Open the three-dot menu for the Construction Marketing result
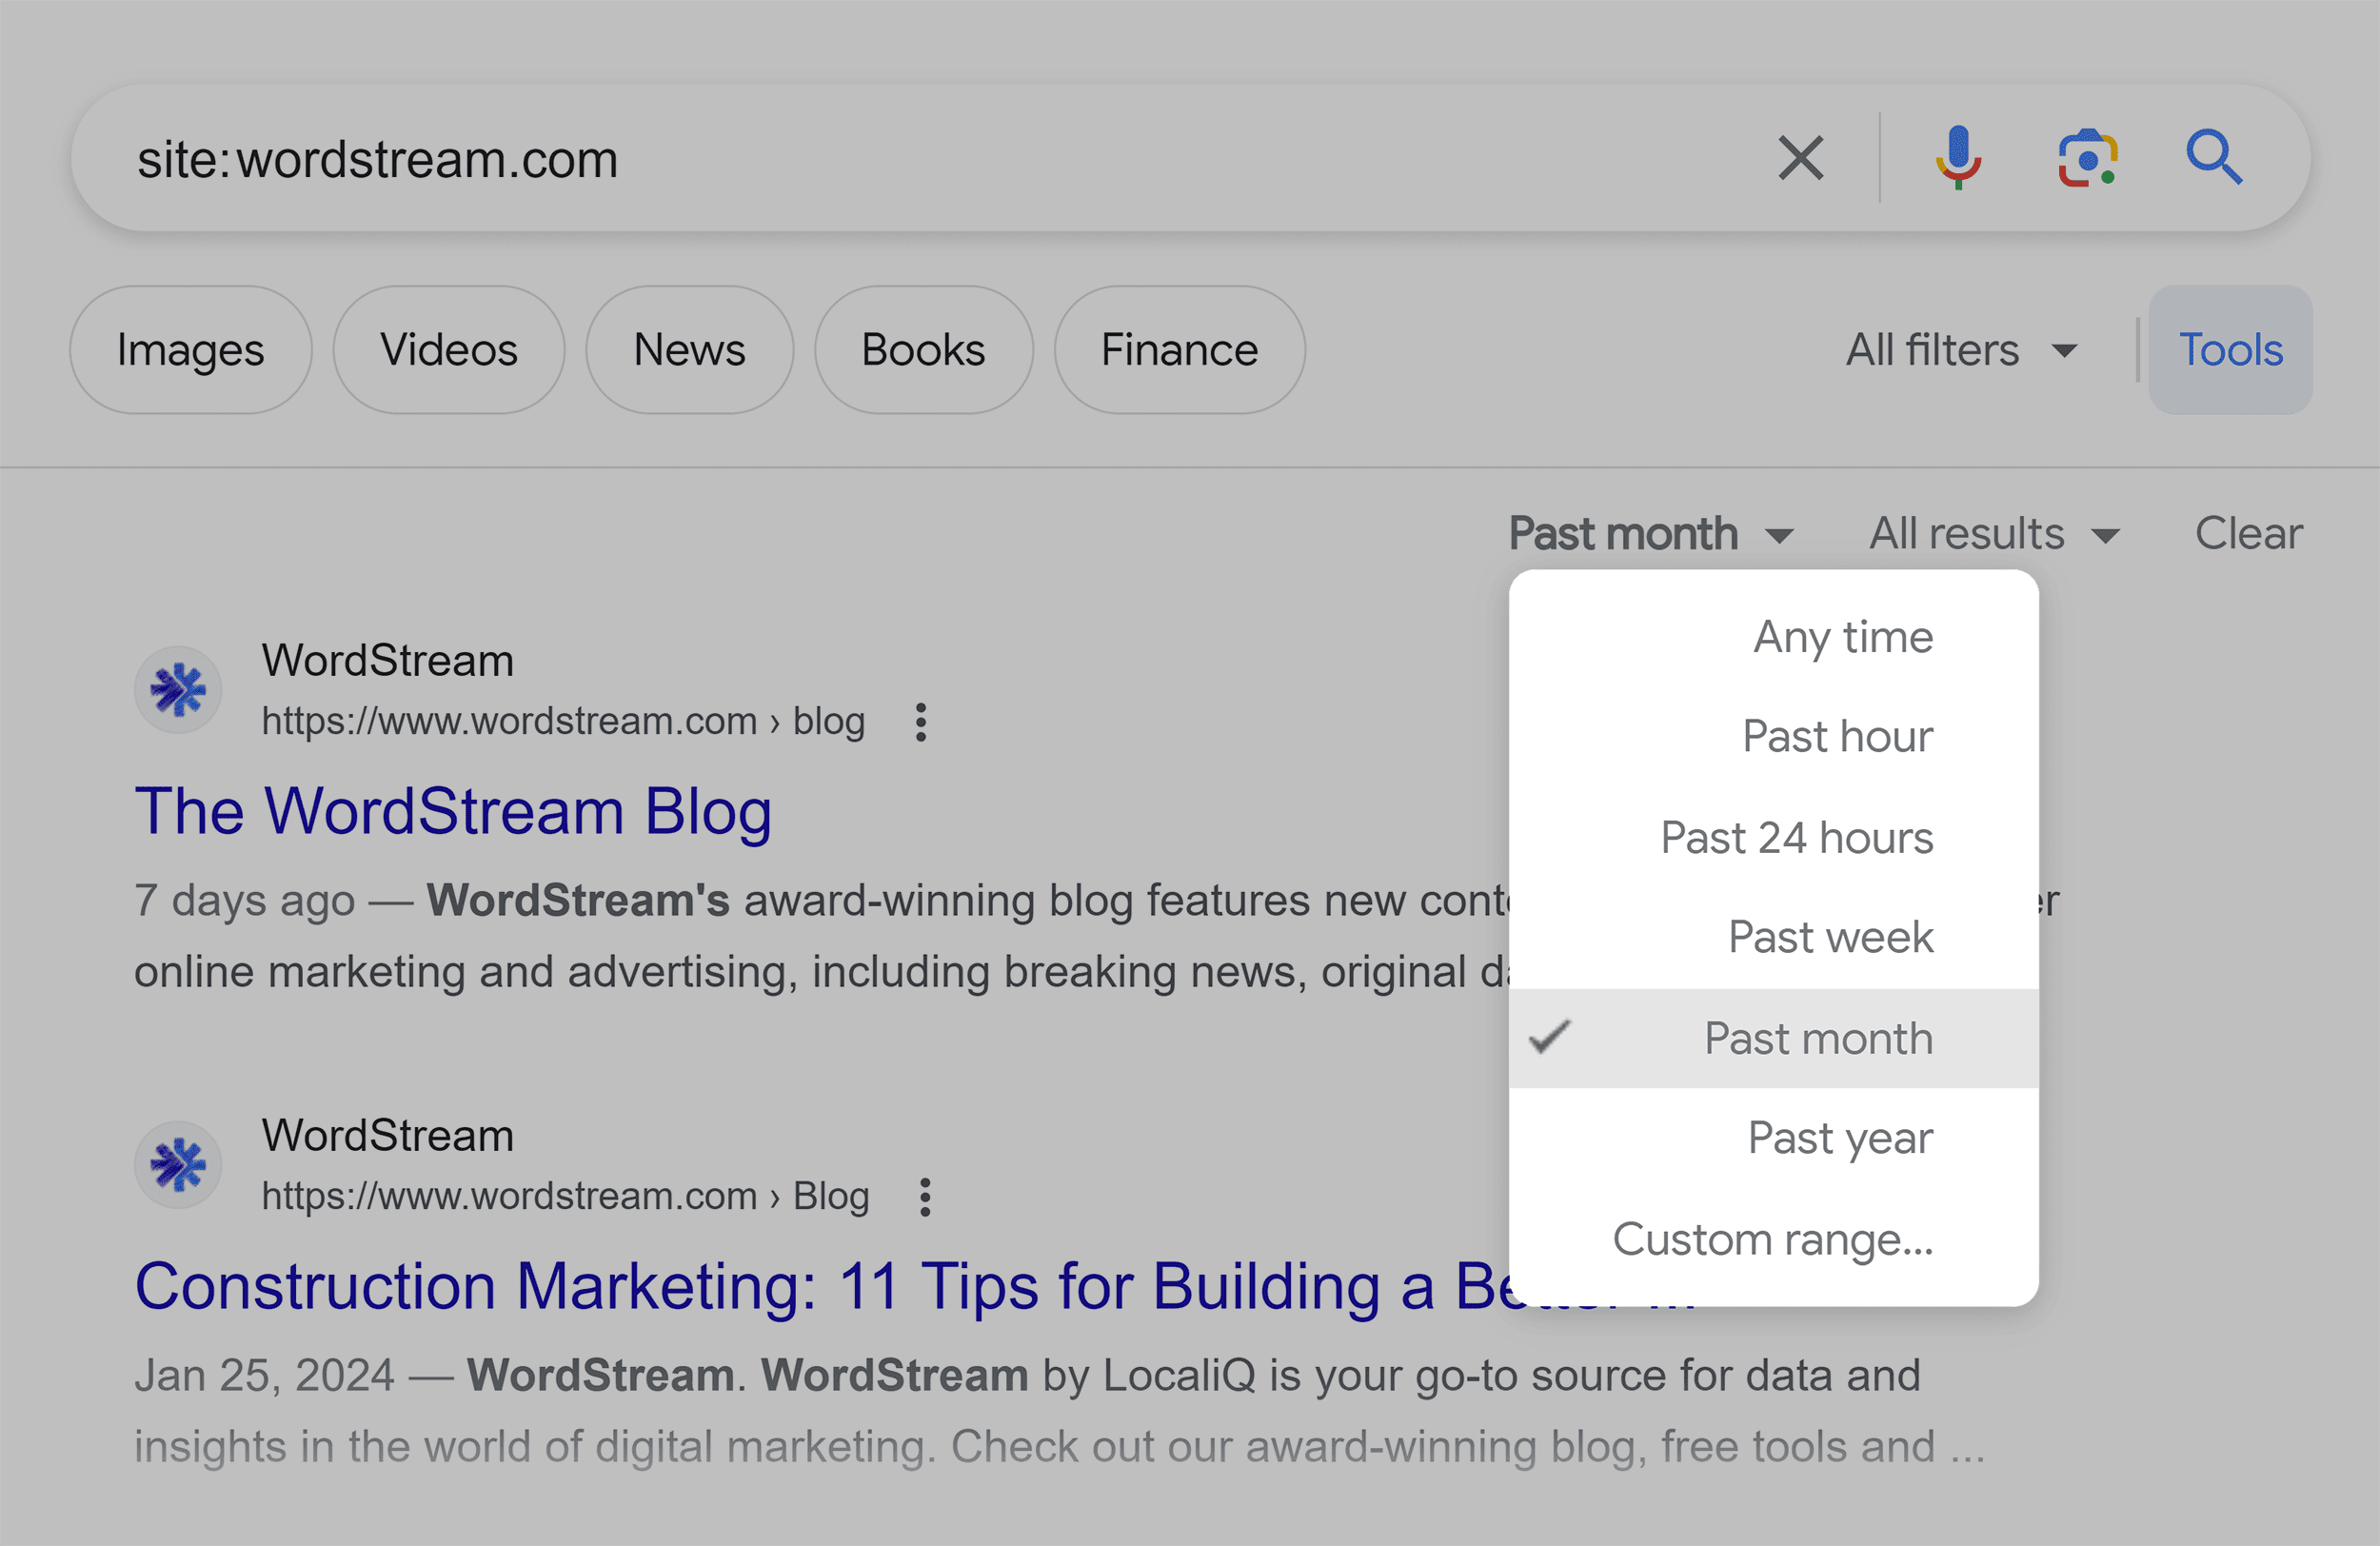This screenshot has width=2380, height=1546. pyautogui.click(x=925, y=1197)
